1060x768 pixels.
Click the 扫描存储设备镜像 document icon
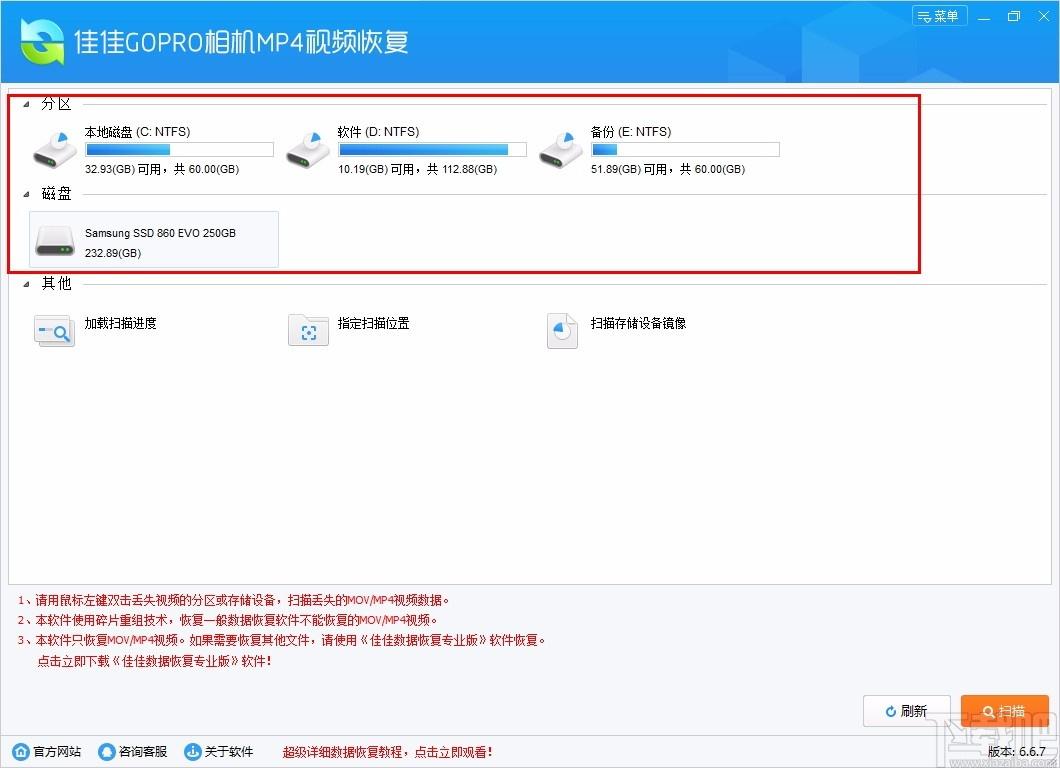coord(562,330)
